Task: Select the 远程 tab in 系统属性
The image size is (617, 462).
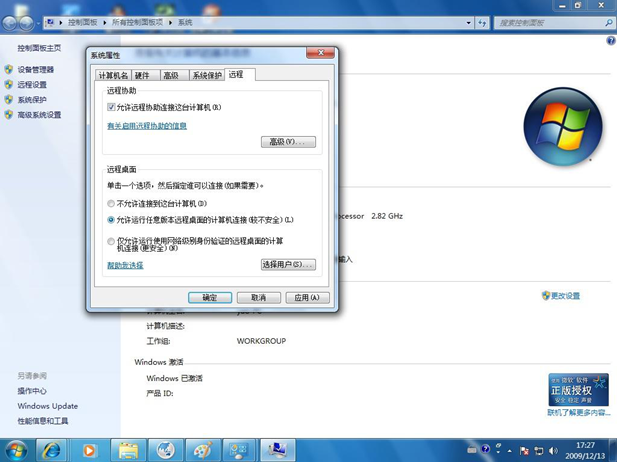Action: pos(240,74)
